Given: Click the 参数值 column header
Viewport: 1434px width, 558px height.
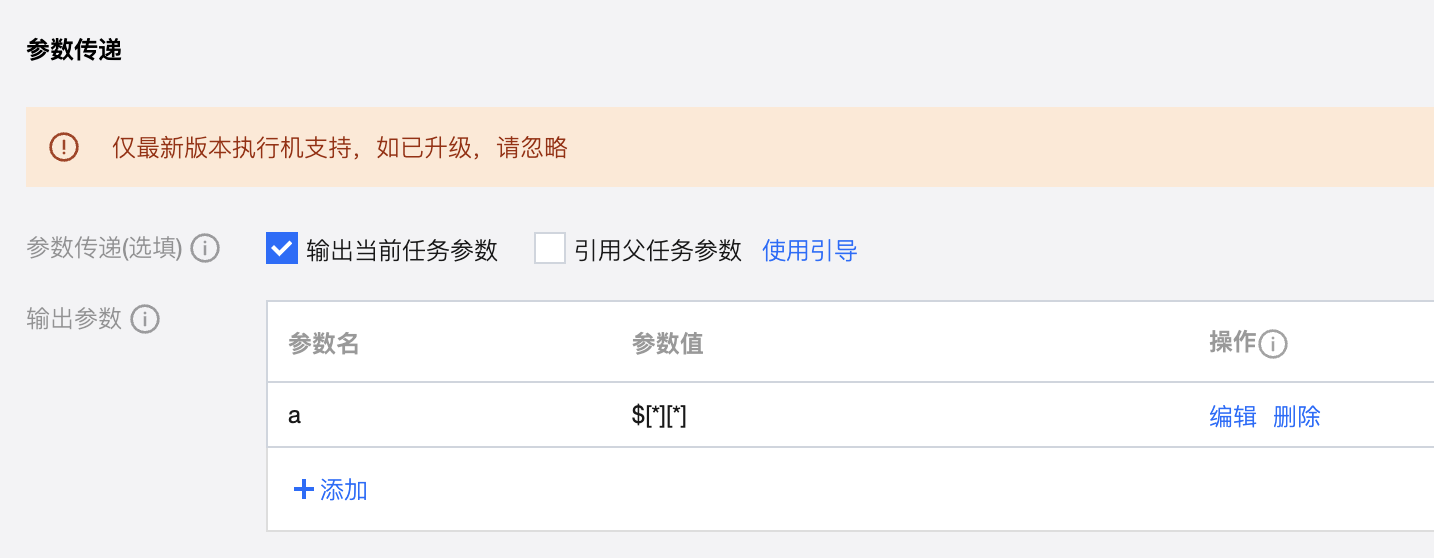Looking at the screenshot, I should (667, 344).
